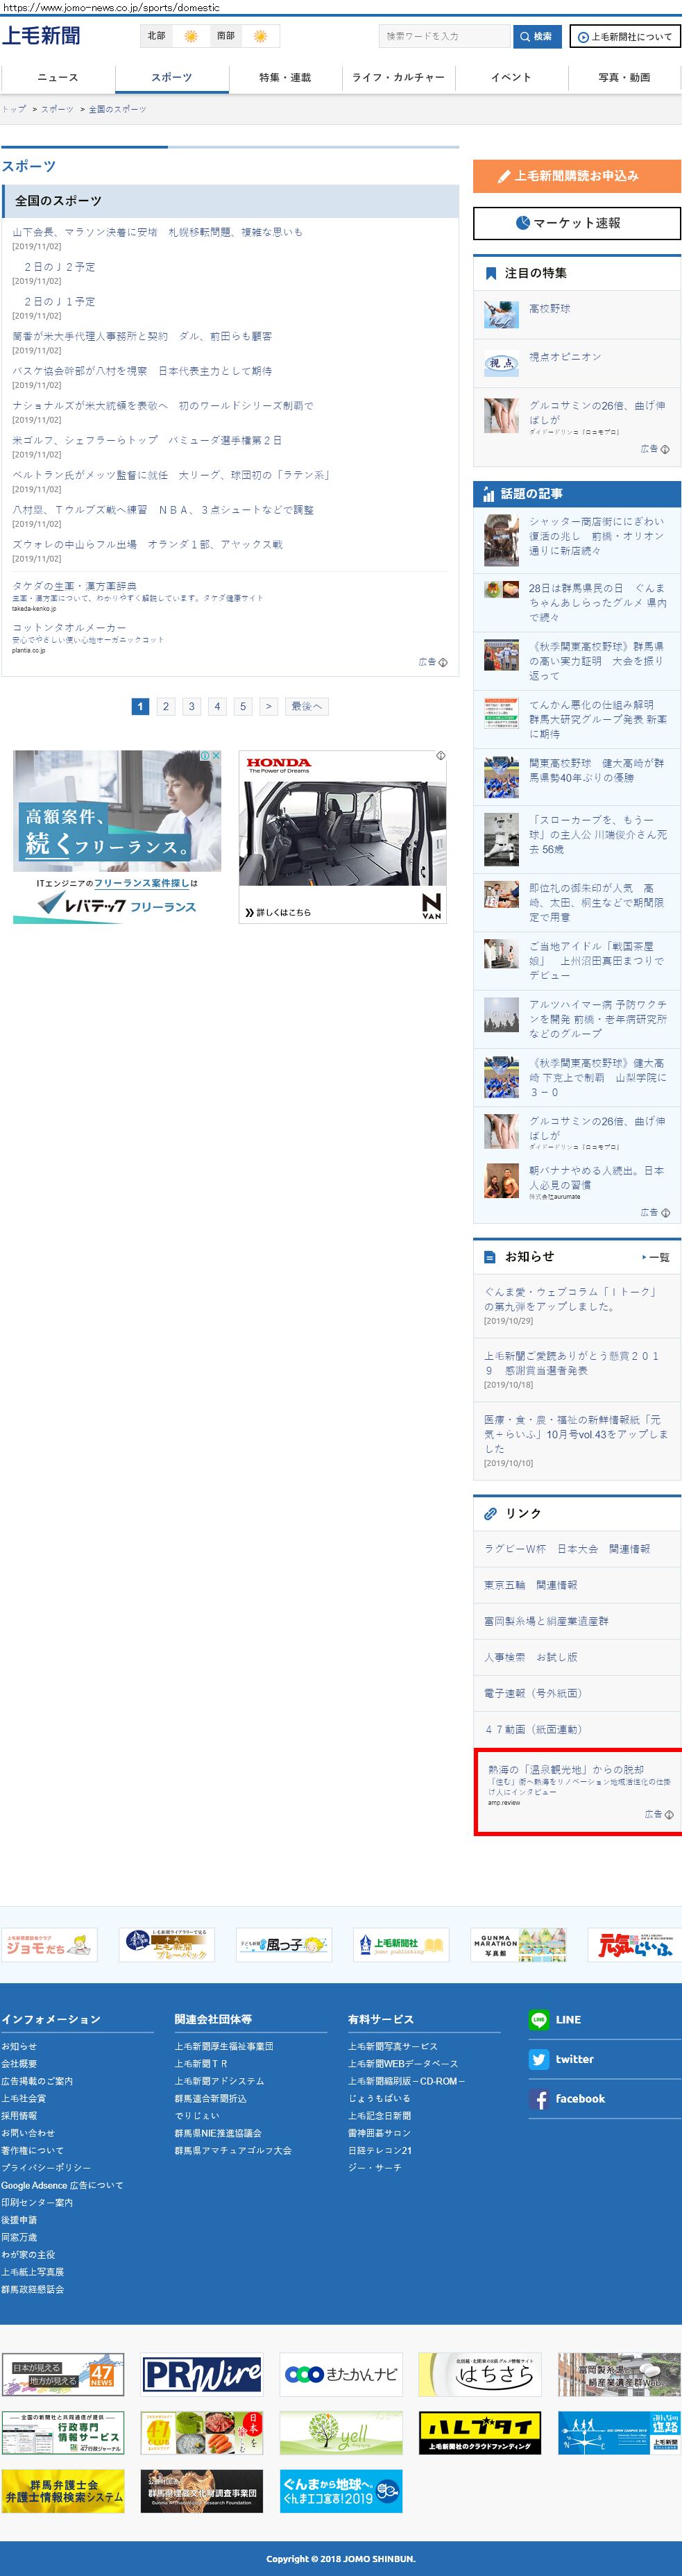This screenshot has height=2576, width=682.
Task: Click next page arrow in pagination
Action: click(268, 706)
